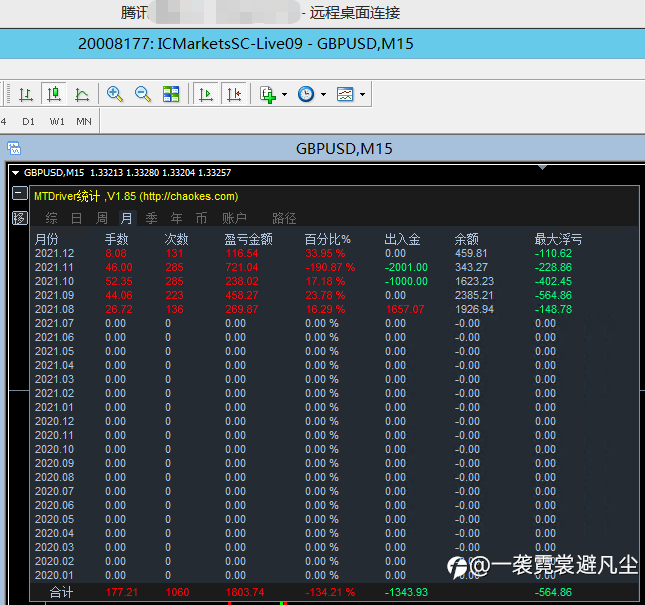Open the templates dropdown arrow
The image size is (645, 605).
point(362,95)
